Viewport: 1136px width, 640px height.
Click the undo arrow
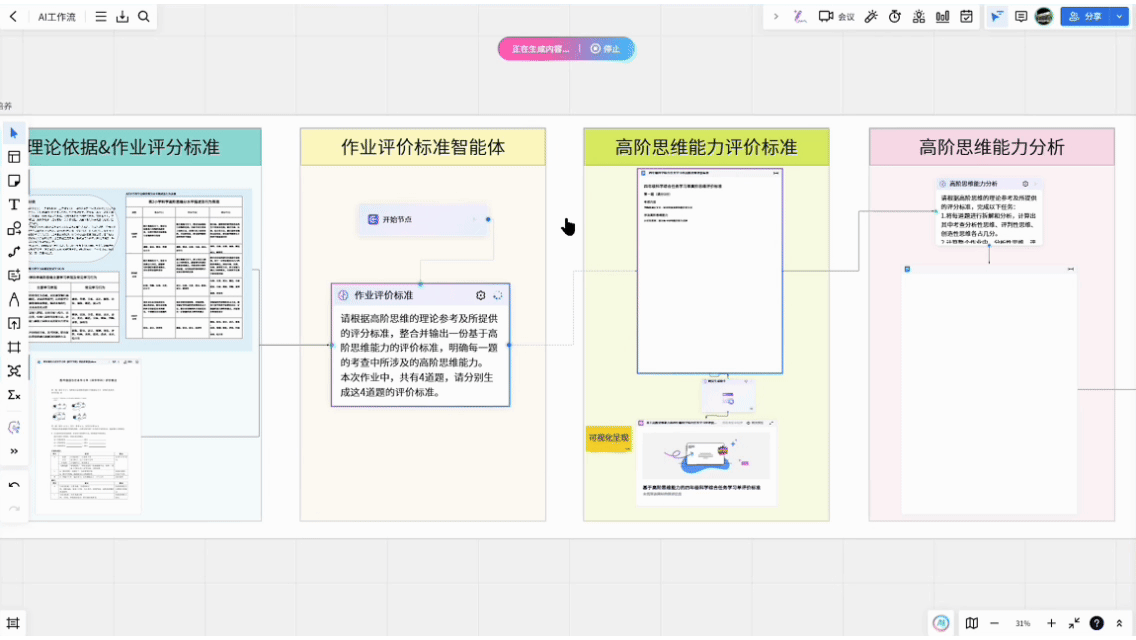pyautogui.click(x=14, y=485)
